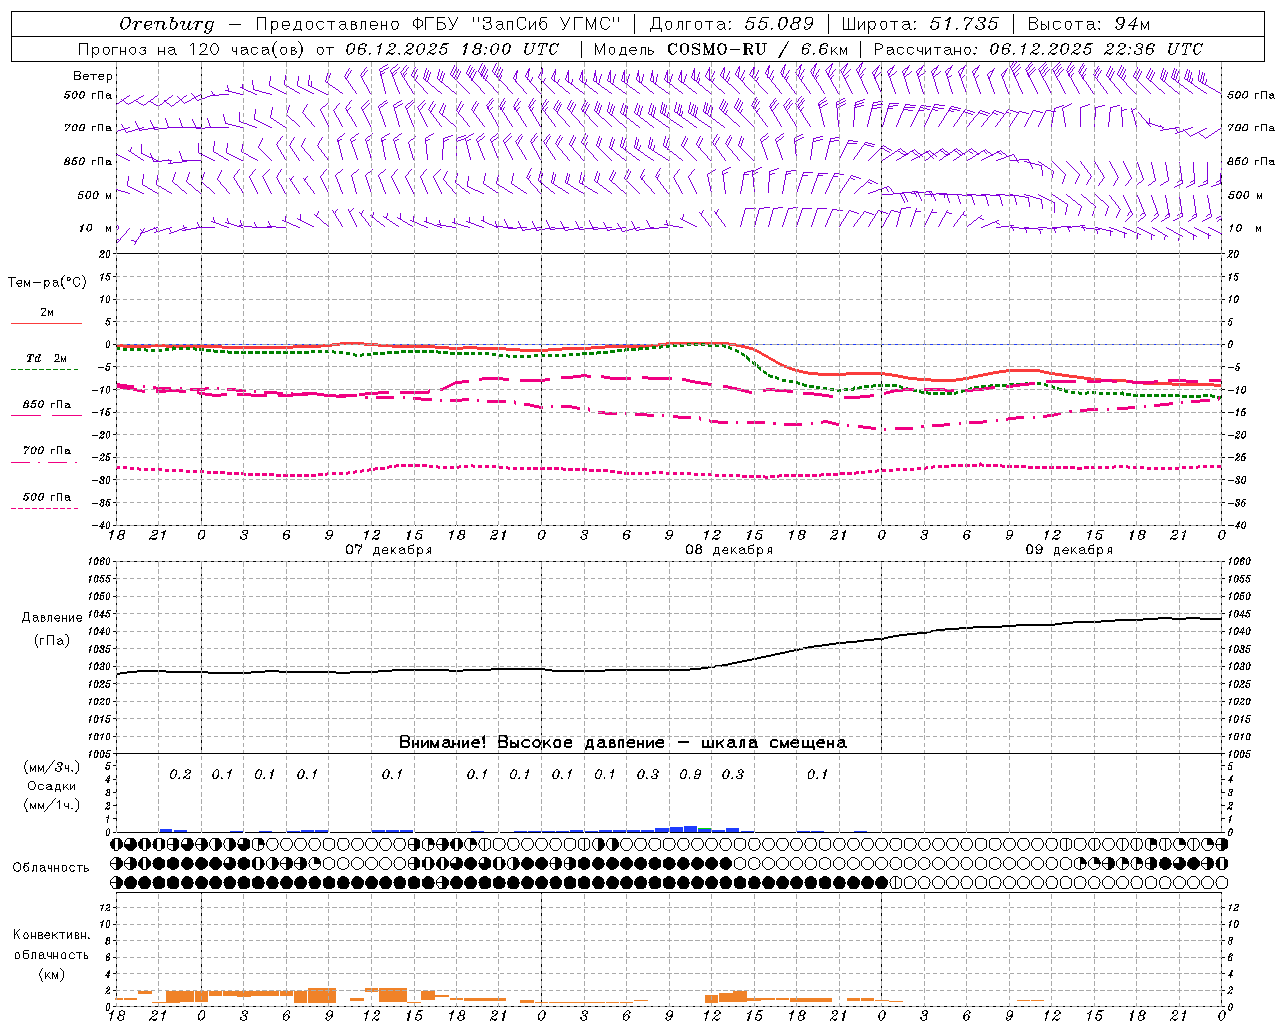
Task: Click the 'Конвективн.' convective cloud label
Action: click(x=51, y=935)
